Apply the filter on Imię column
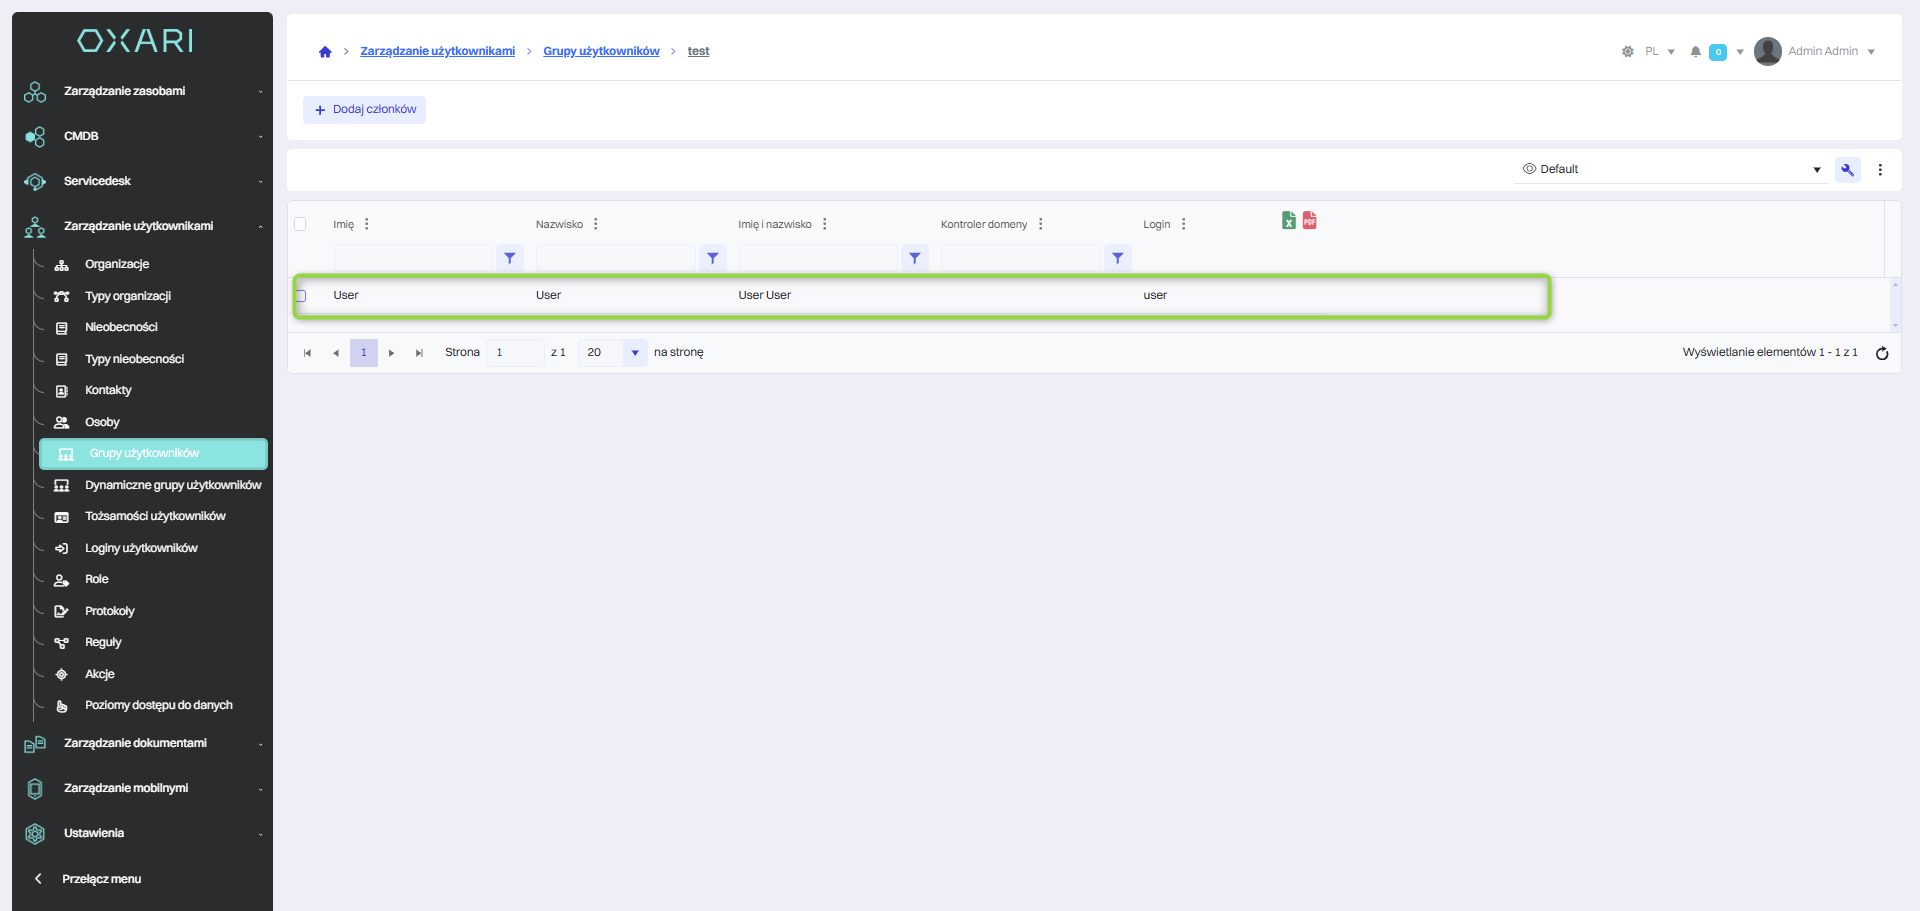Image resolution: width=1920 pixels, height=911 pixels. coord(510,258)
